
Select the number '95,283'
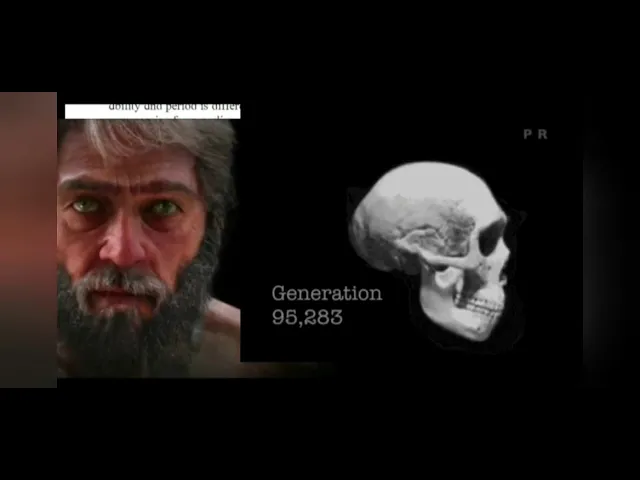pyautogui.click(x=307, y=317)
